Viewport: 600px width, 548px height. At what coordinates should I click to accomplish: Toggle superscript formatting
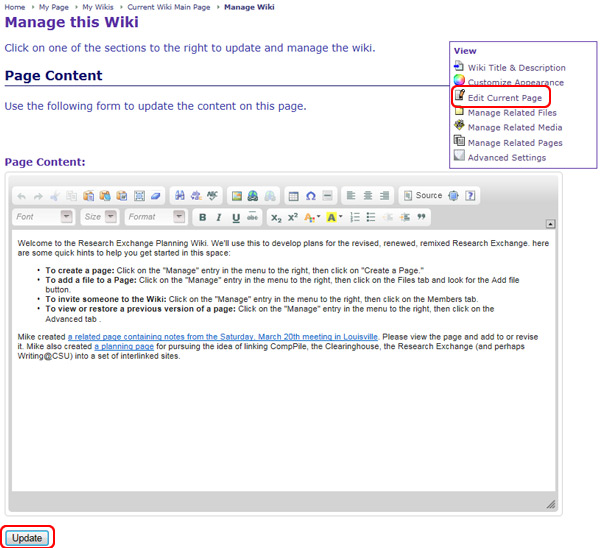pos(293,217)
